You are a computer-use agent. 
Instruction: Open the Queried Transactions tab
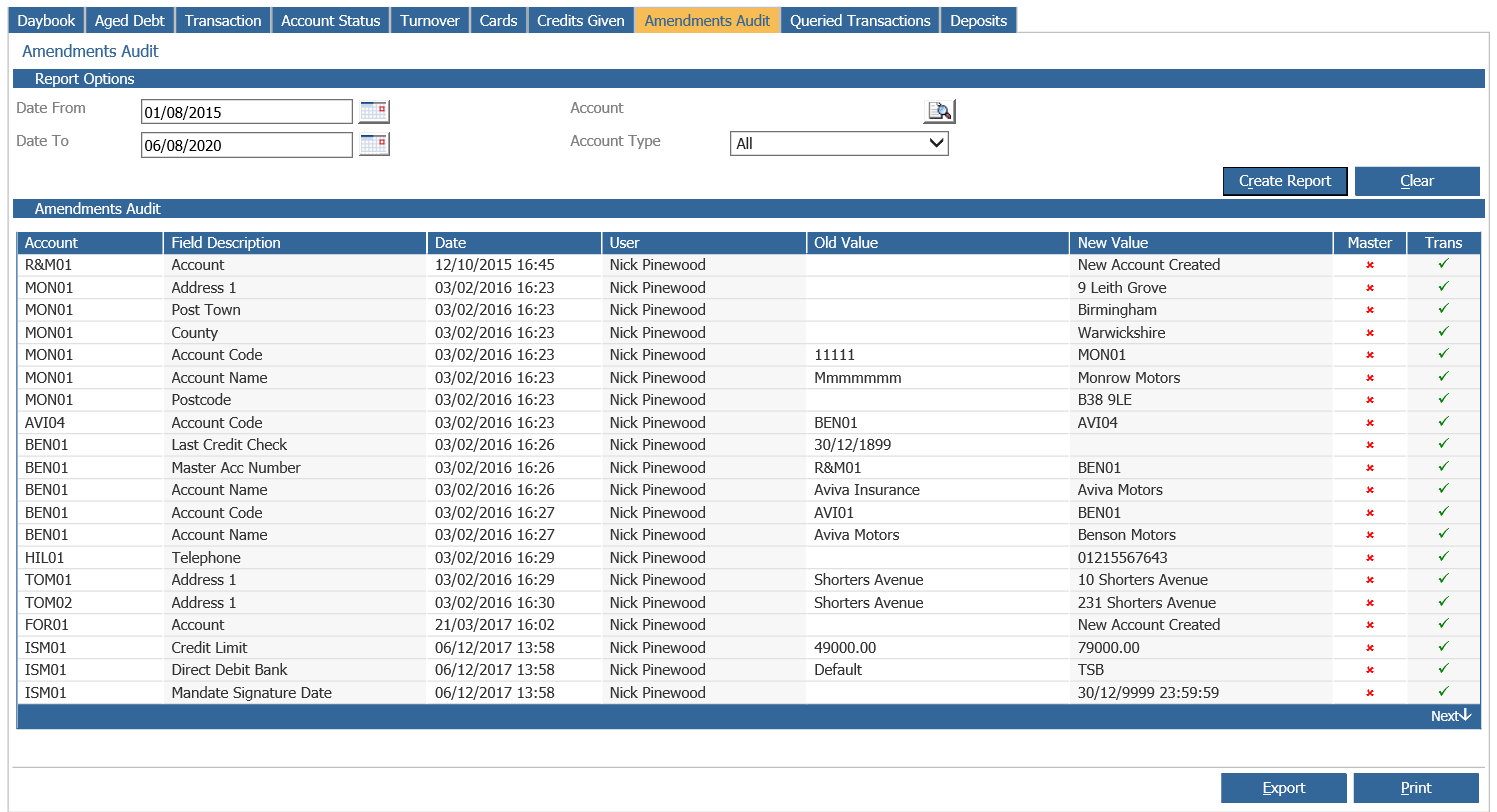pos(860,20)
